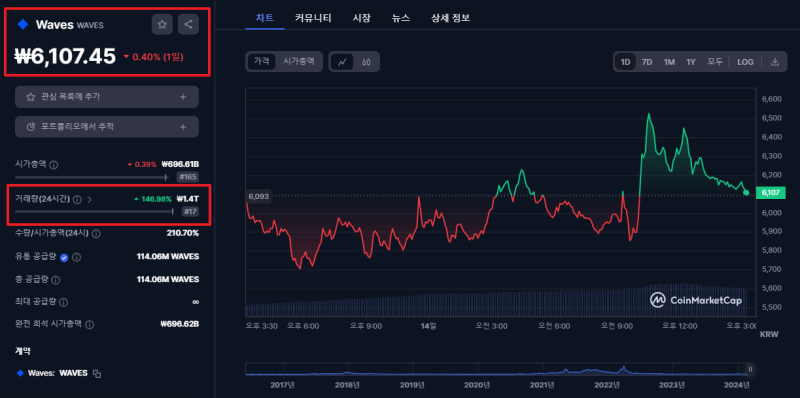Screen dimensions: 800x398
Task: Open the market cap info tooltip icon
Action: (54, 165)
